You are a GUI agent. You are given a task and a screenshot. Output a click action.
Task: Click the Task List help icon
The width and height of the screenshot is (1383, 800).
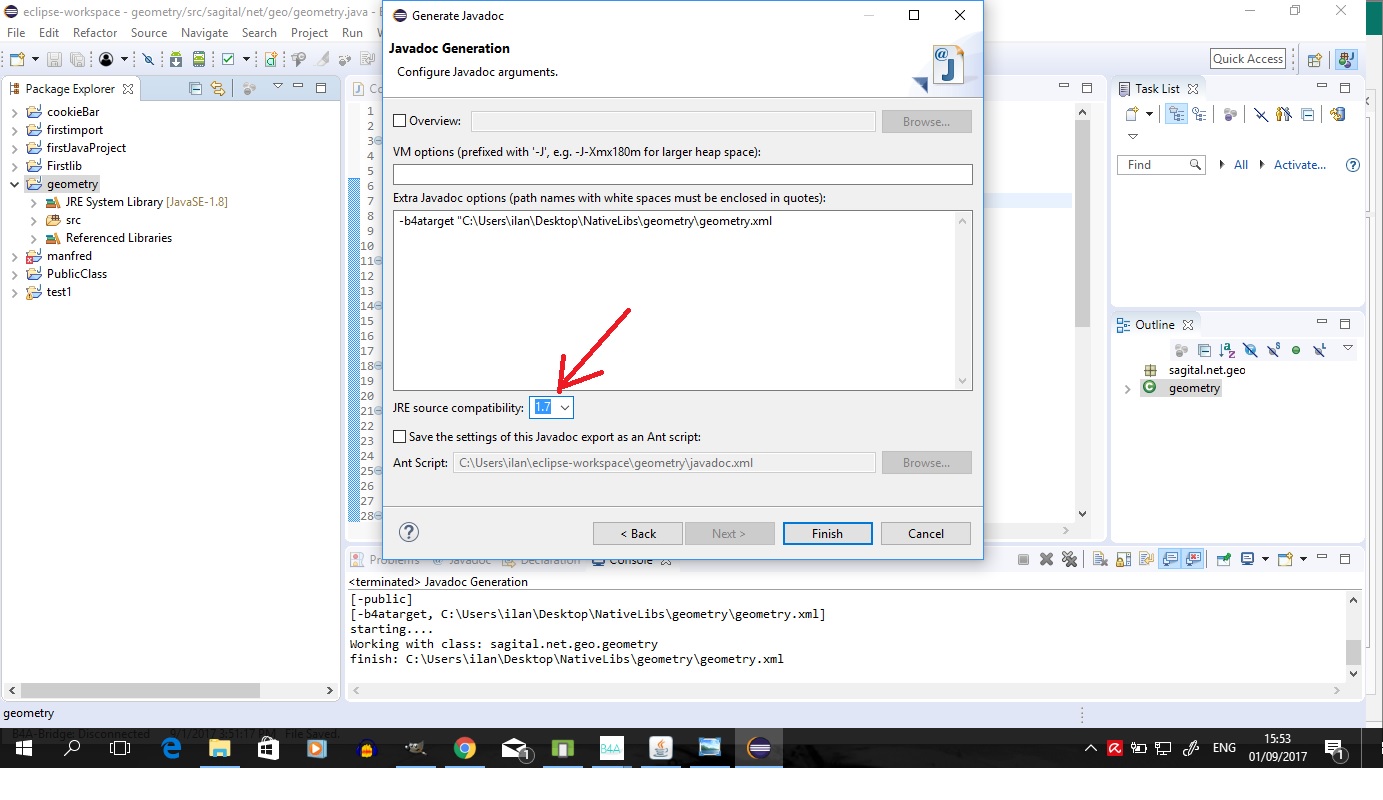coord(1353,165)
